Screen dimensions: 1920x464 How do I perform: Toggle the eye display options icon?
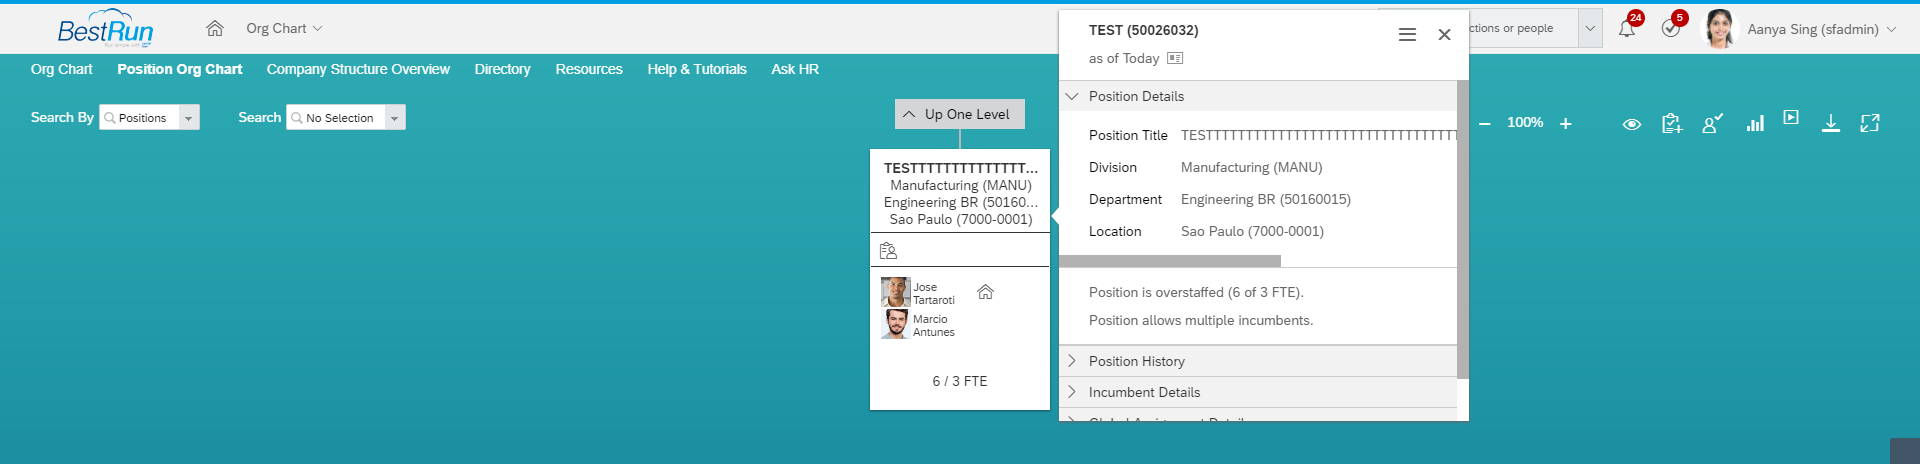1632,124
